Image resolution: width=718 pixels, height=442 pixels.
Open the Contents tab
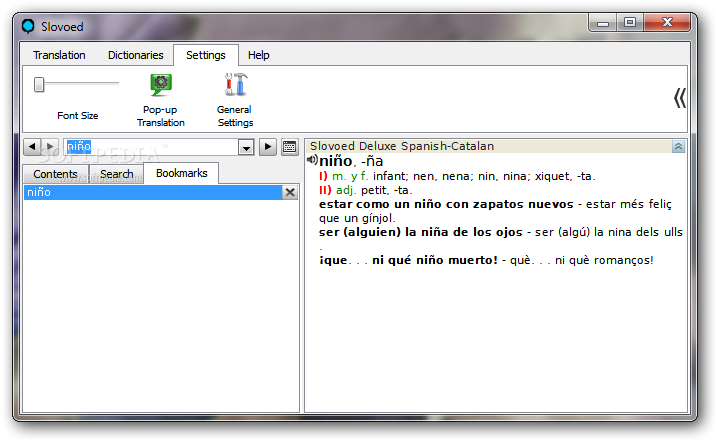55,174
